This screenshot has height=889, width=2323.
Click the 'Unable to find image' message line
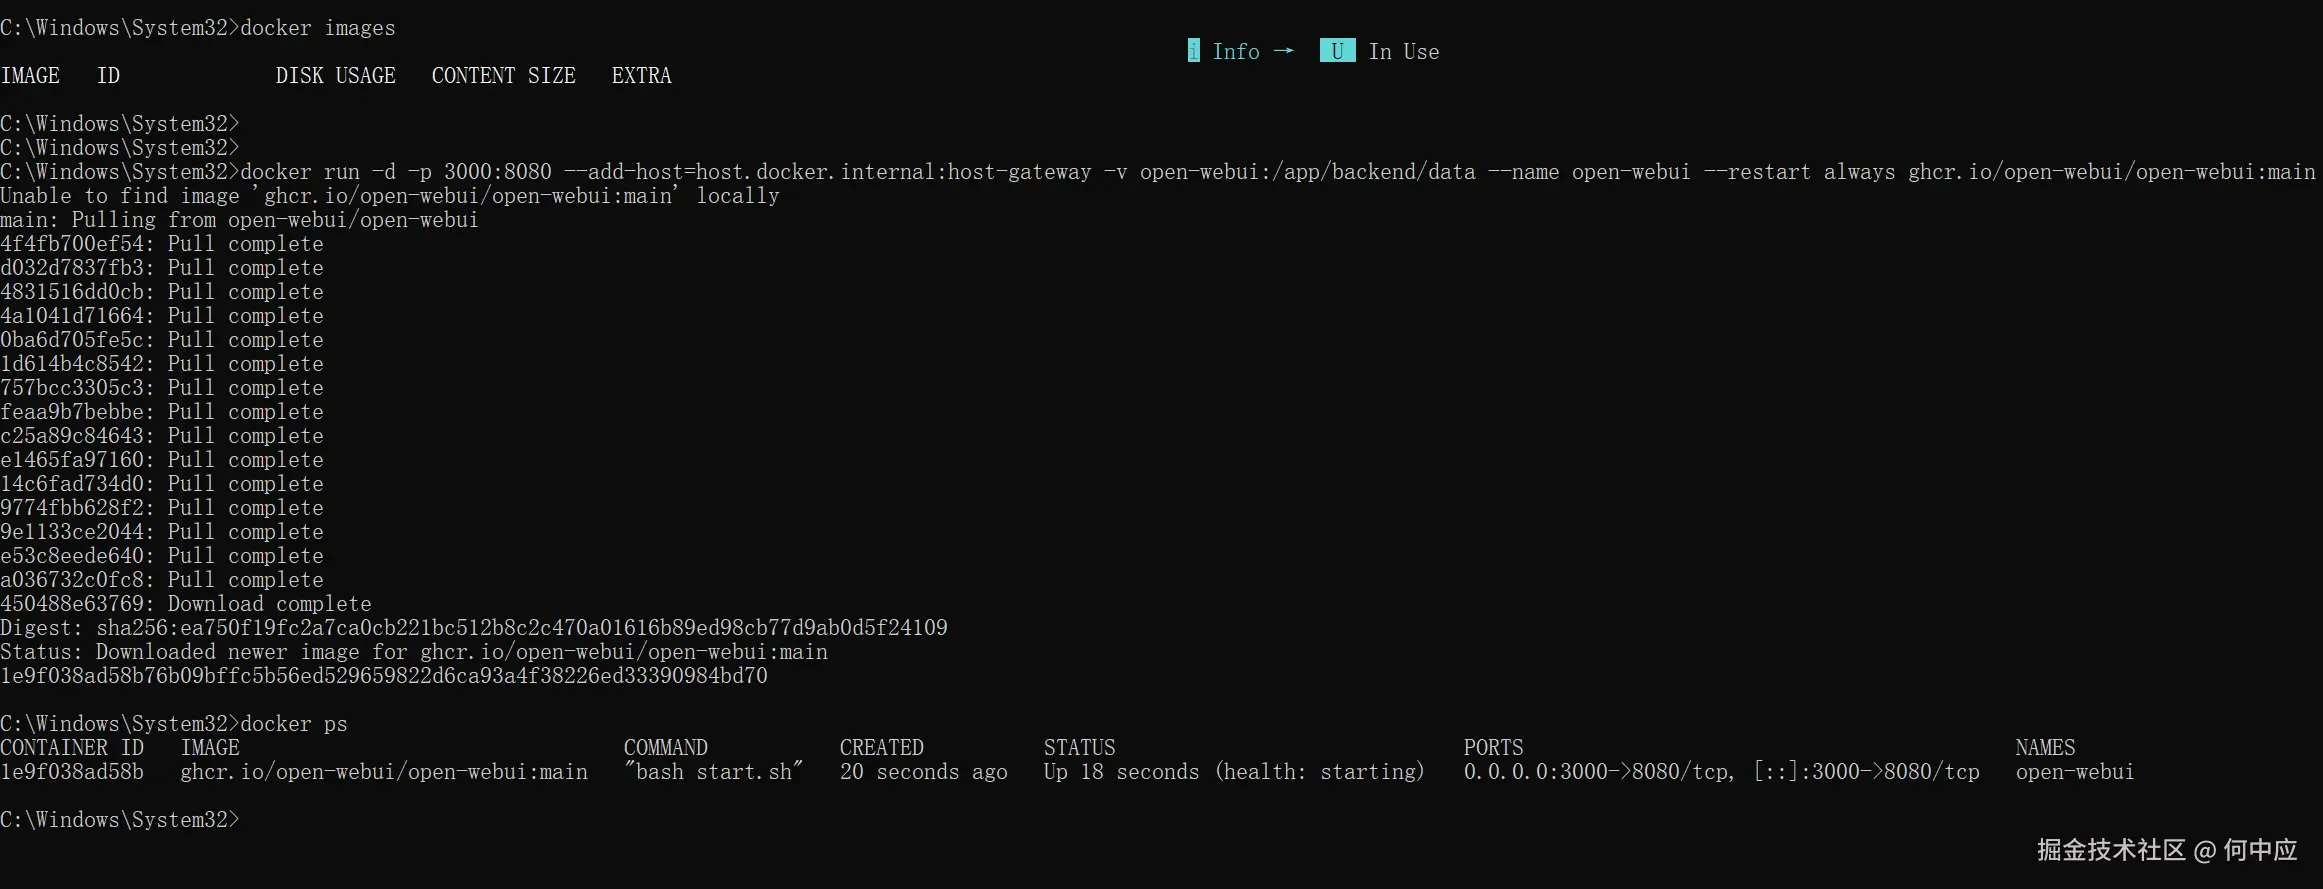[x=390, y=196]
